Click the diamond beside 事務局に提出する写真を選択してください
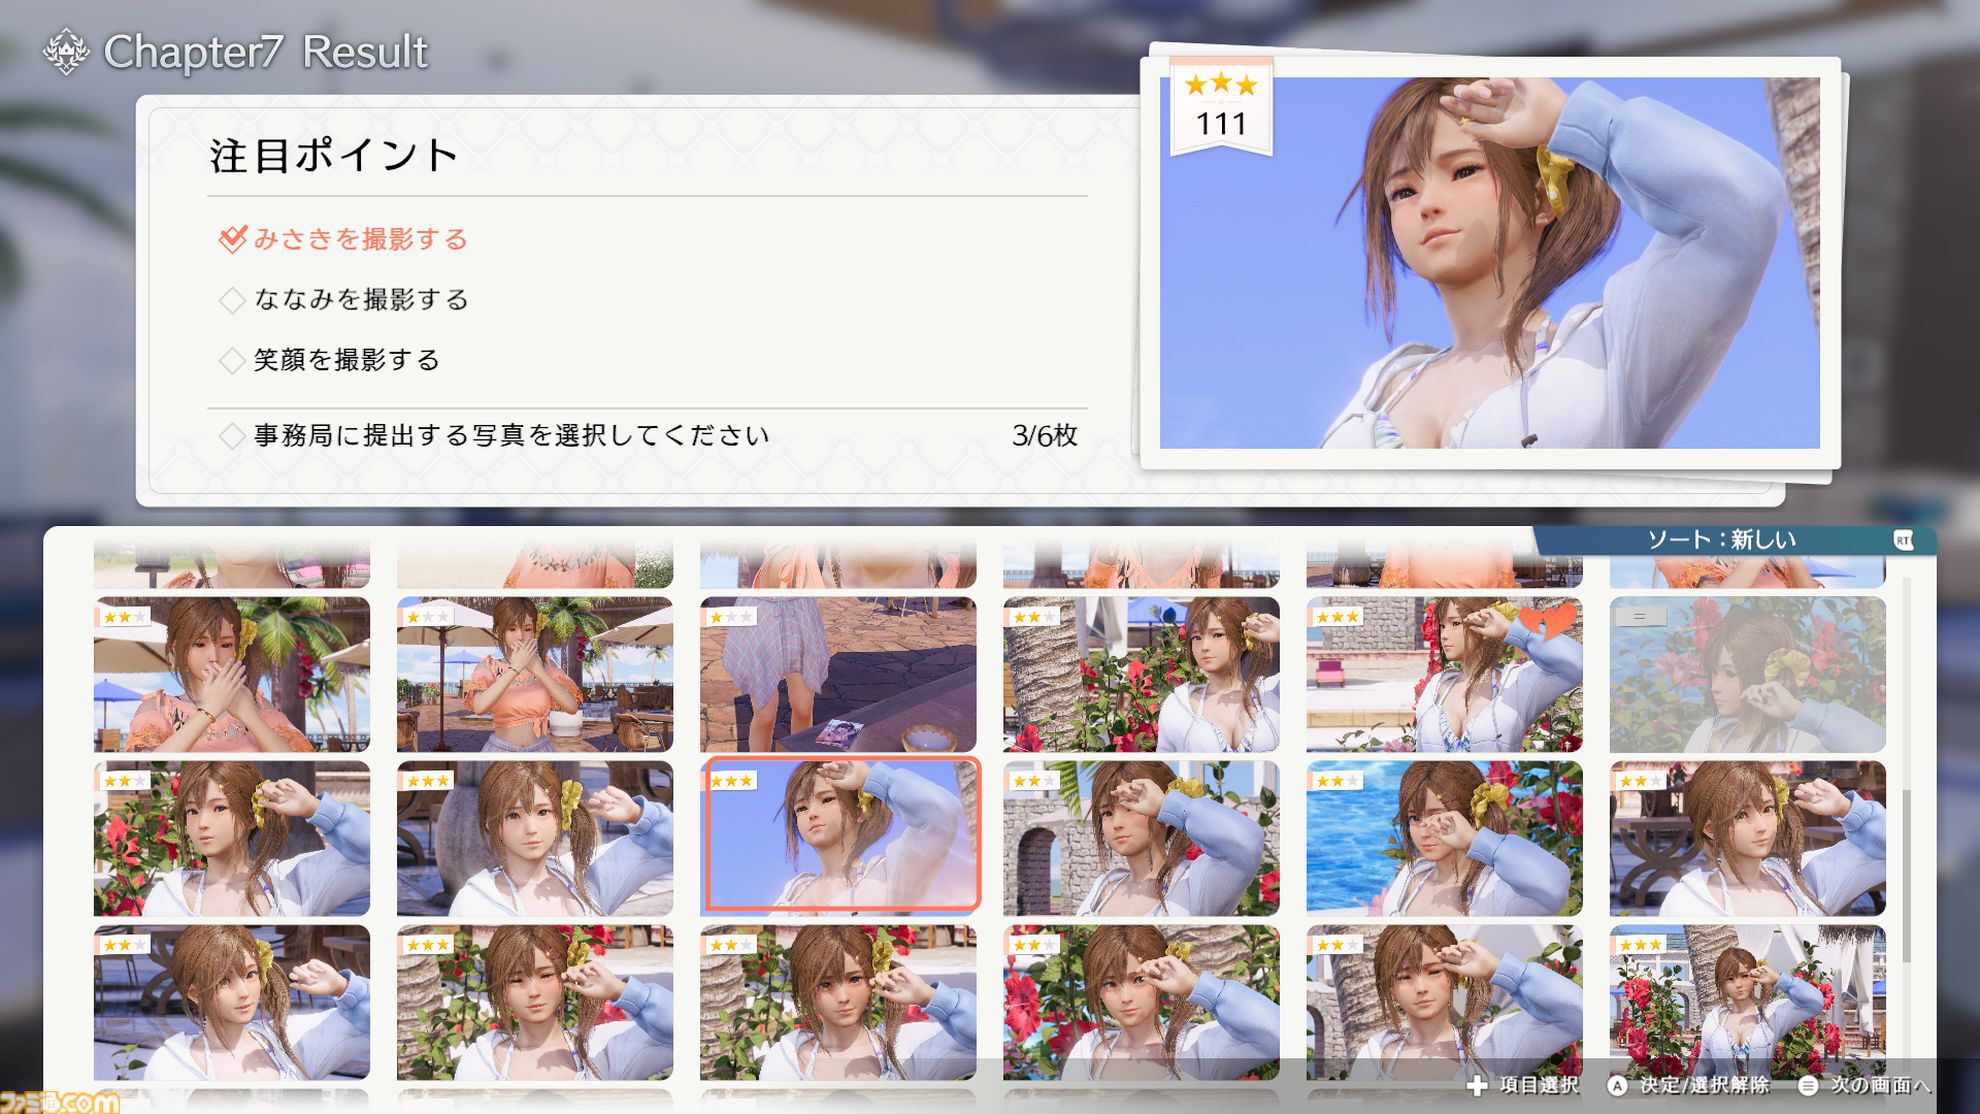 (x=232, y=436)
